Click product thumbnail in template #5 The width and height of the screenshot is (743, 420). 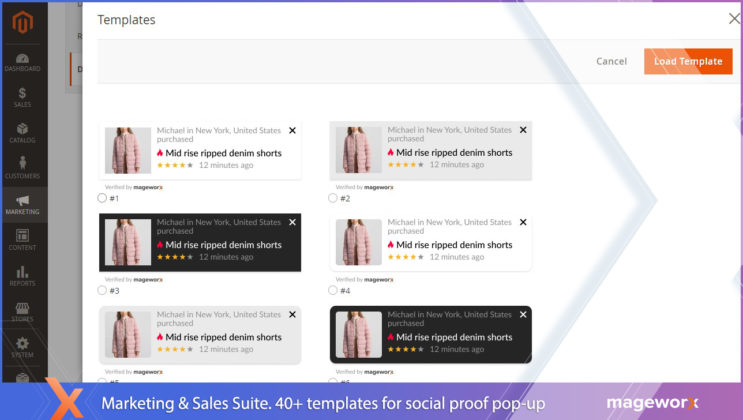click(x=128, y=335)
